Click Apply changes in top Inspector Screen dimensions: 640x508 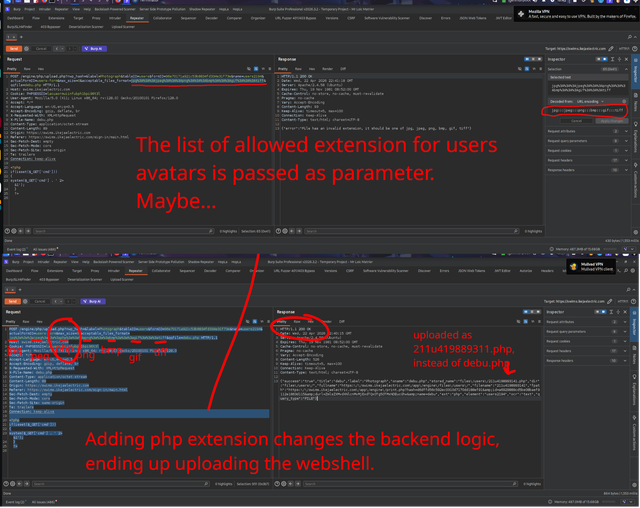(x=611, y=121)
